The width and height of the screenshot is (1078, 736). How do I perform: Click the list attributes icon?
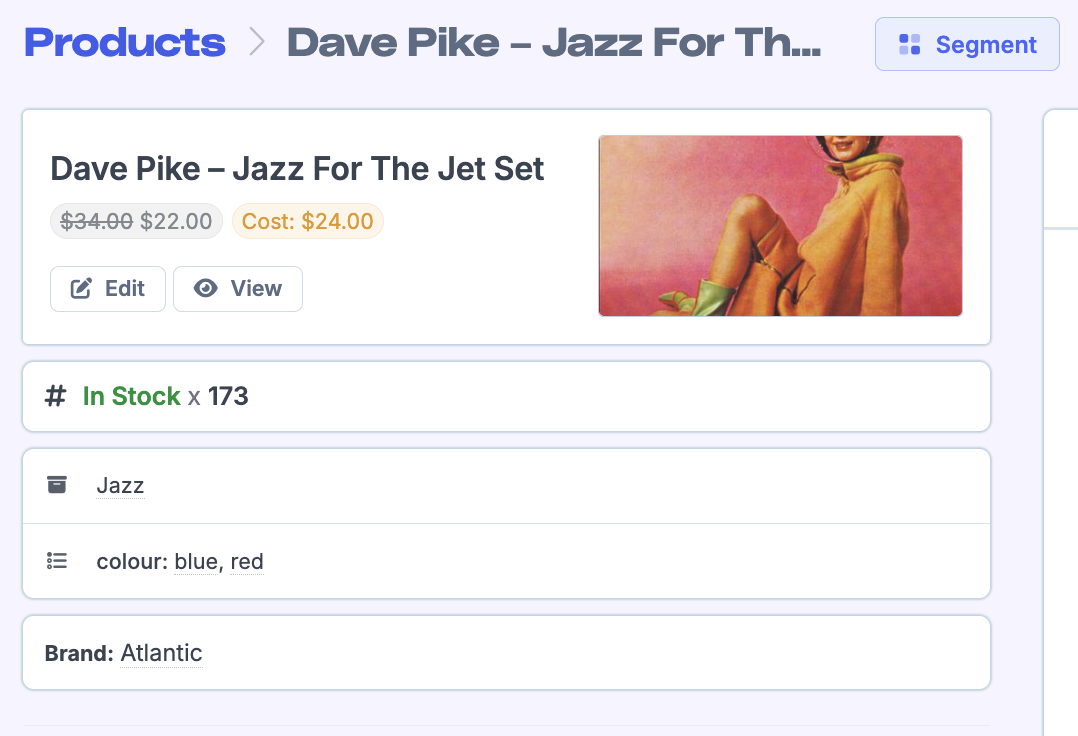pos(57,561)
